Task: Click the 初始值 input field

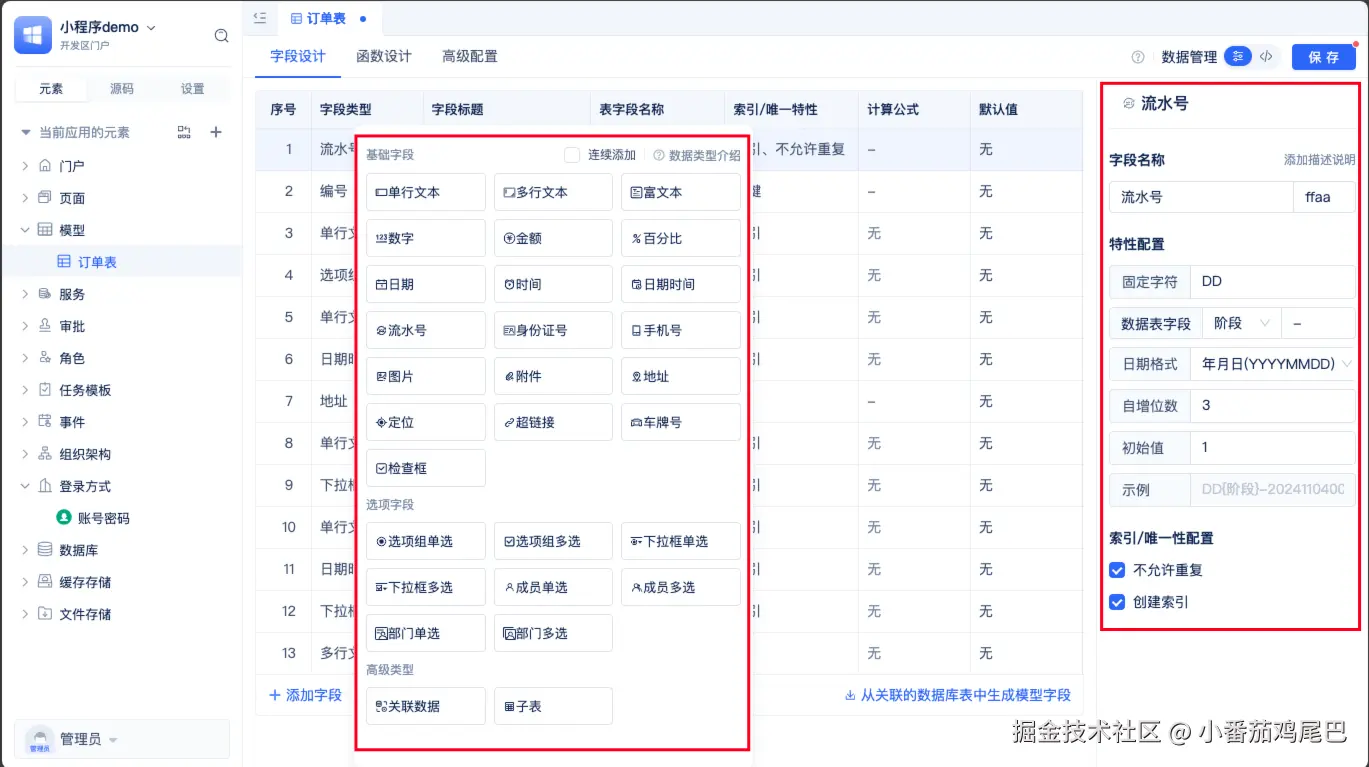Action: [1274, 447]
